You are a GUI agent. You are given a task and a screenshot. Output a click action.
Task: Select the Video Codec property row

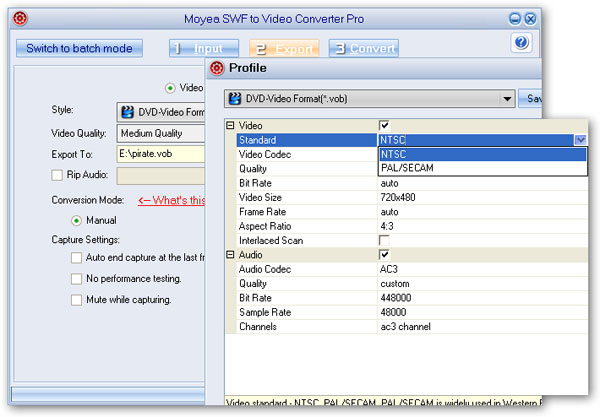[307, 154]
